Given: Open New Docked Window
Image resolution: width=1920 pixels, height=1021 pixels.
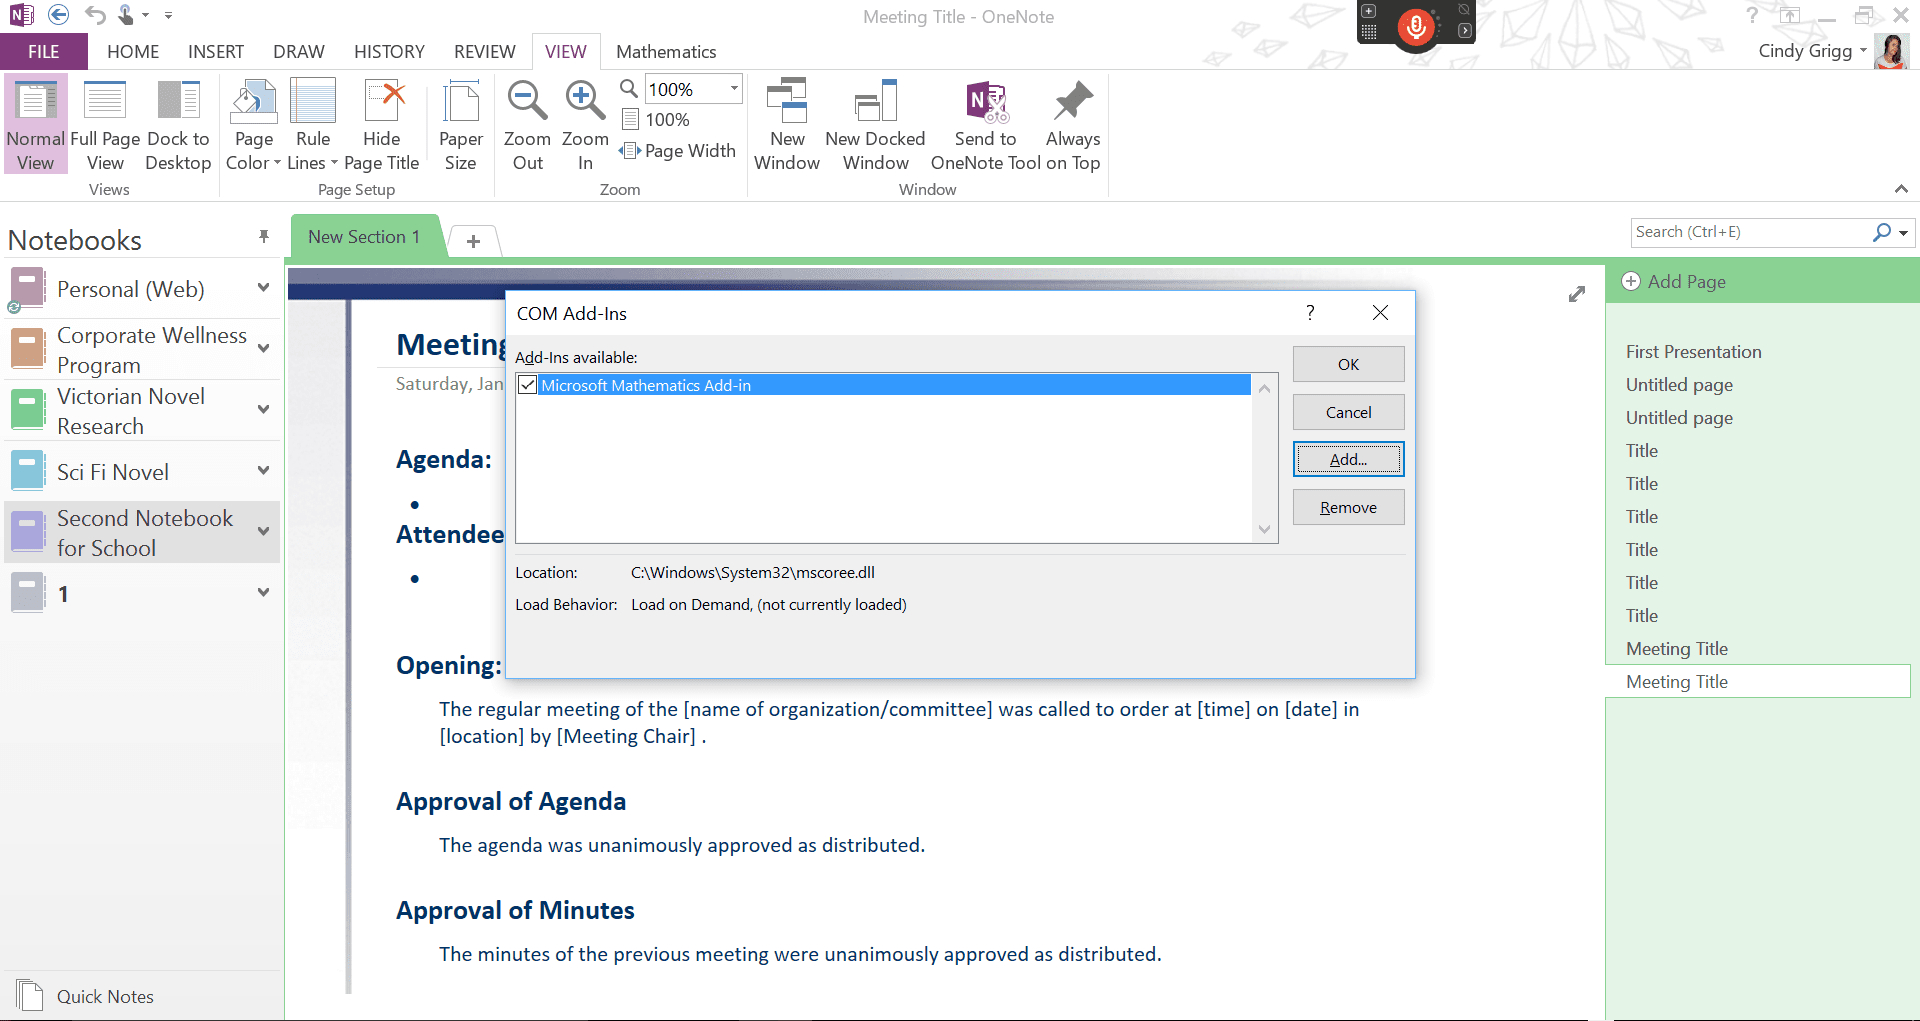Looking at the screenshot, I should (875, 125).
